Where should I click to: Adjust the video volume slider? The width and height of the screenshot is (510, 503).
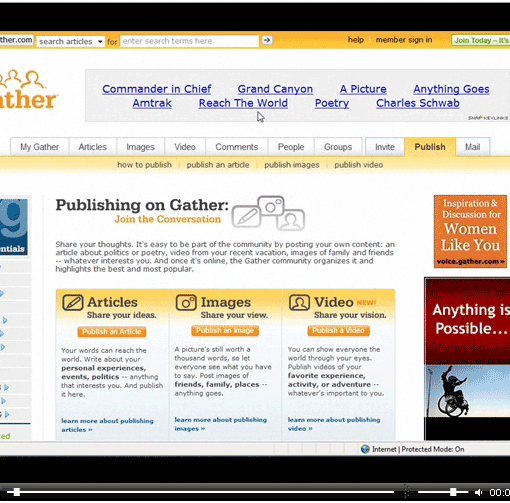tap(453, 492)
